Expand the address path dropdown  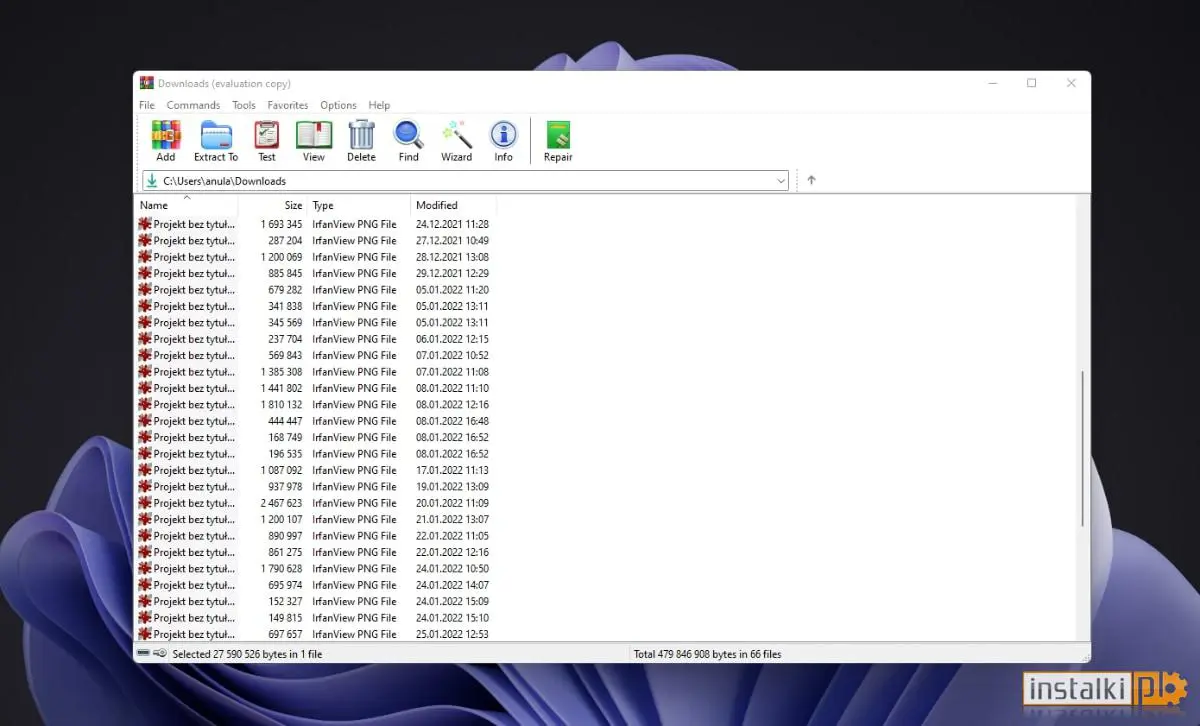tap(781, 181)
